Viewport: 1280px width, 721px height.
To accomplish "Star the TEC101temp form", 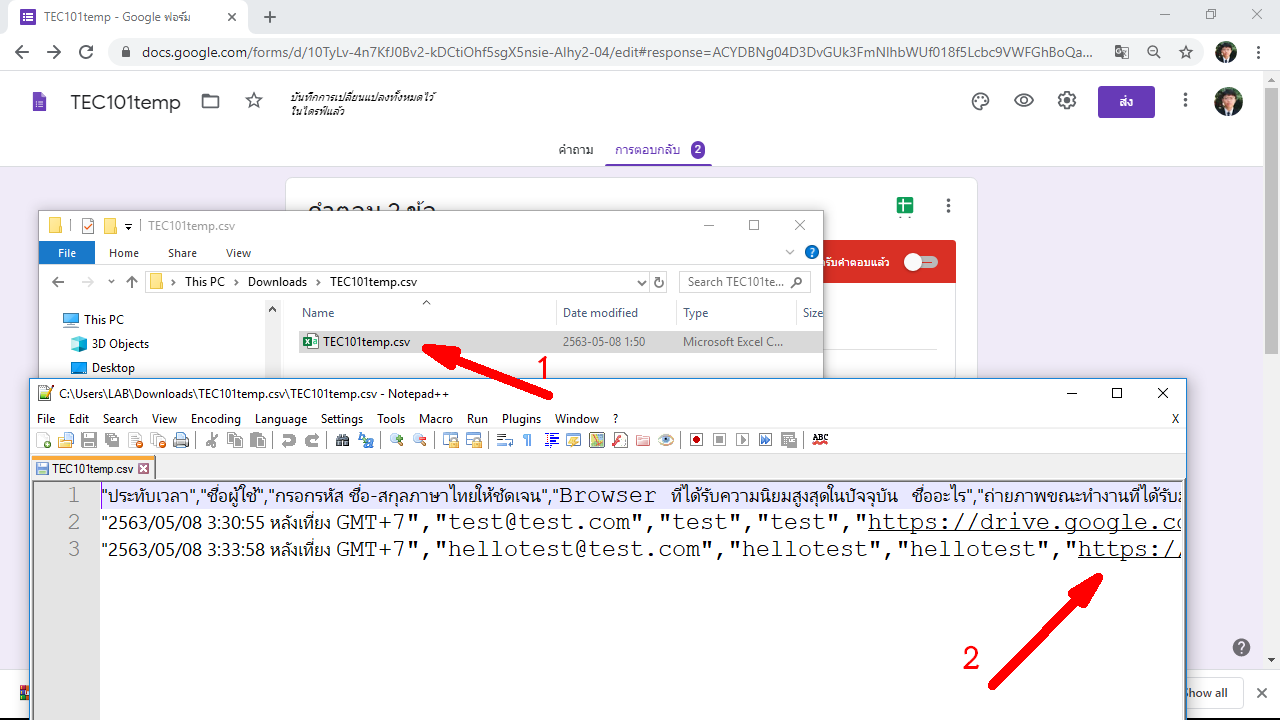I will (x=254, y=101).
